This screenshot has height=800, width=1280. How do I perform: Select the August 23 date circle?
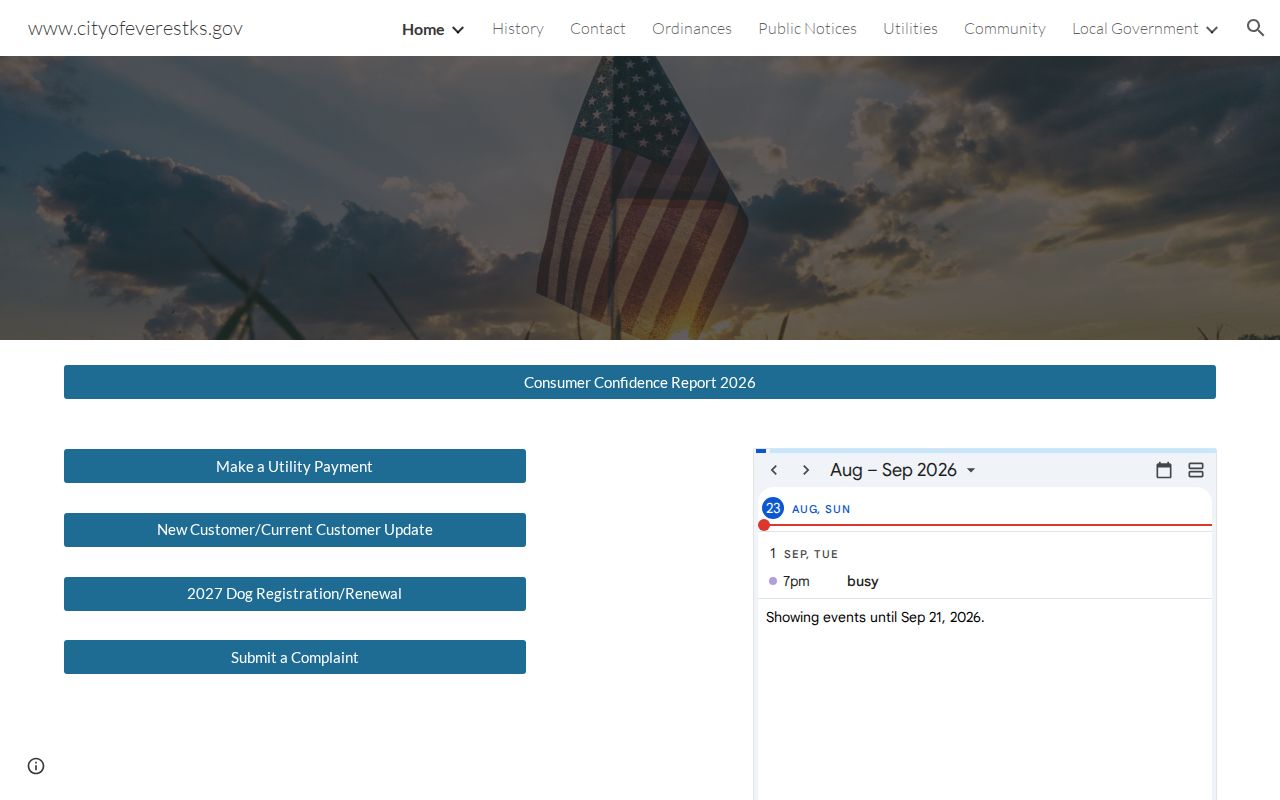tap(773, 508)
